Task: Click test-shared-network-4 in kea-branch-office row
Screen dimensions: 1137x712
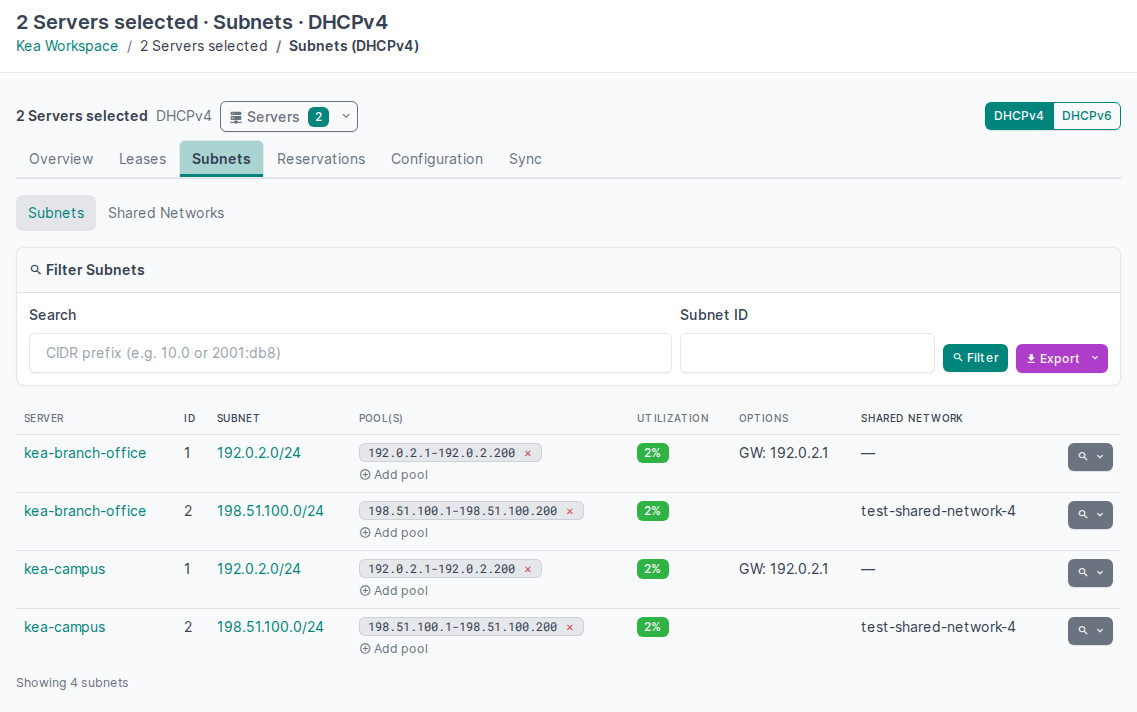Action: [x=938, y=511]
